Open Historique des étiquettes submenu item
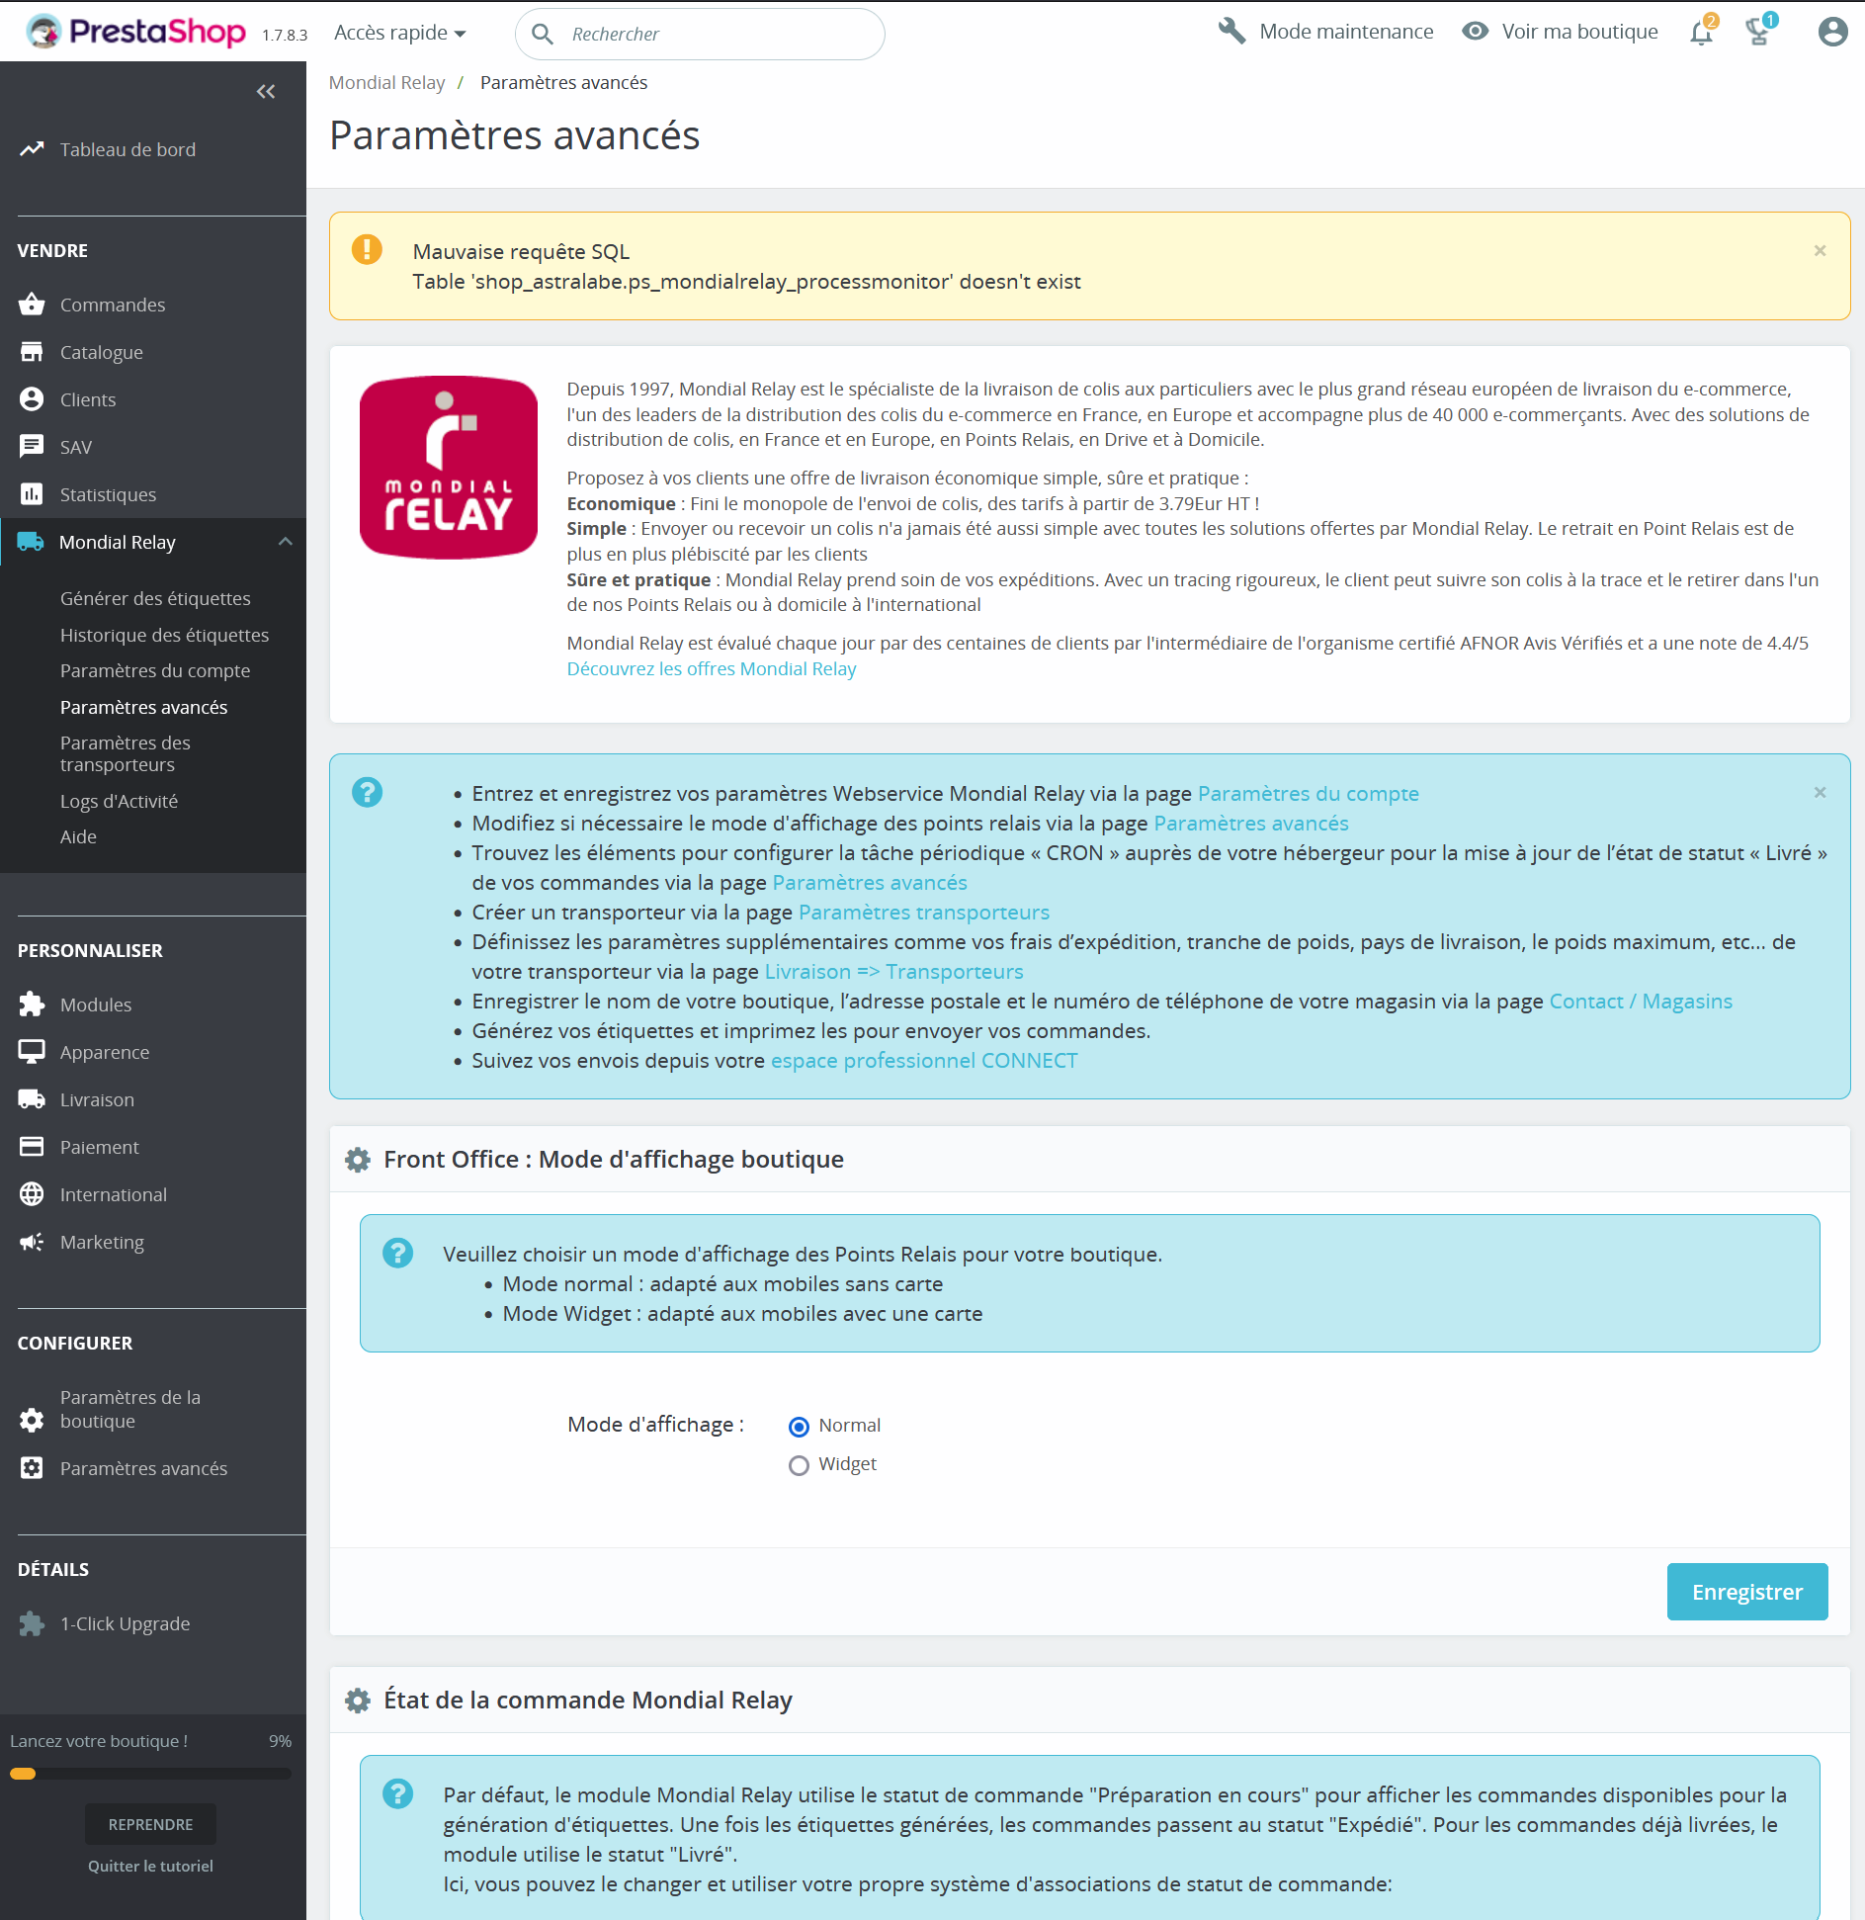This screenshot has width=1865, height=1920. (x=164, y=635)
